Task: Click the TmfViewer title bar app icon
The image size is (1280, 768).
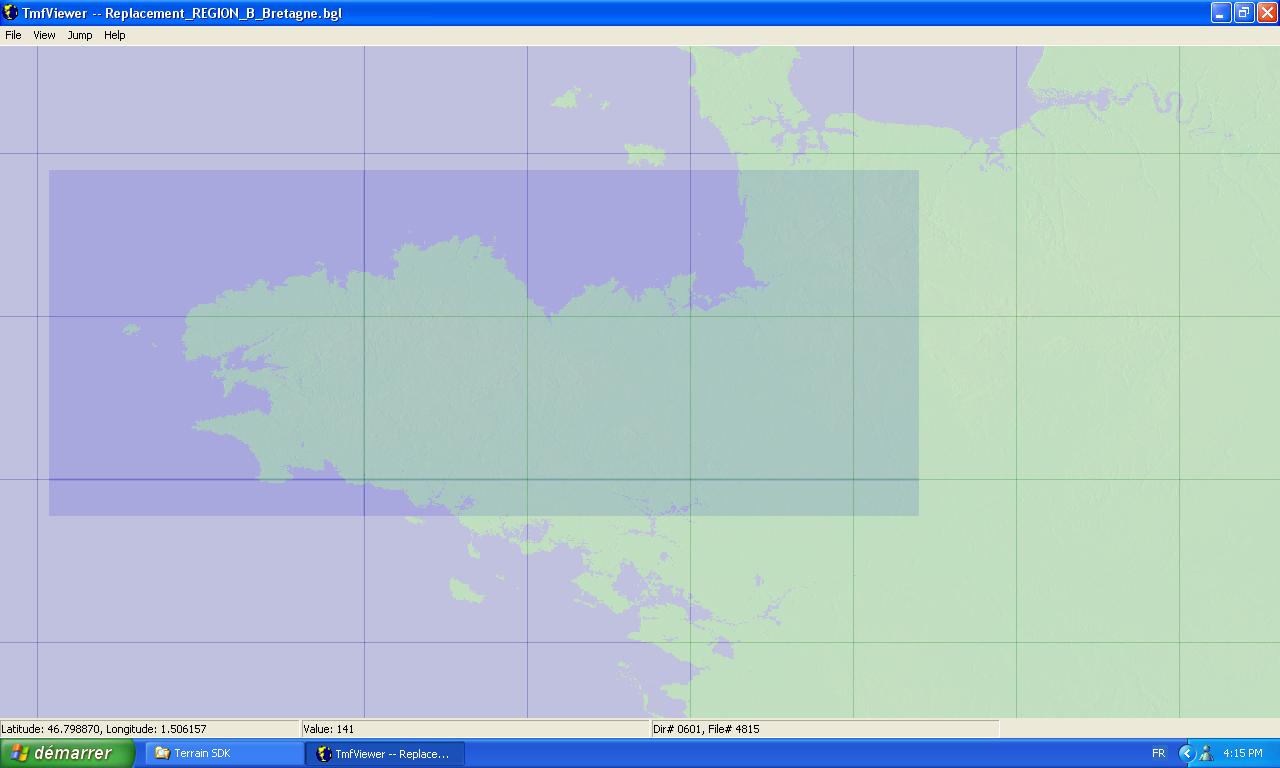Action: [x=11, y=13]
